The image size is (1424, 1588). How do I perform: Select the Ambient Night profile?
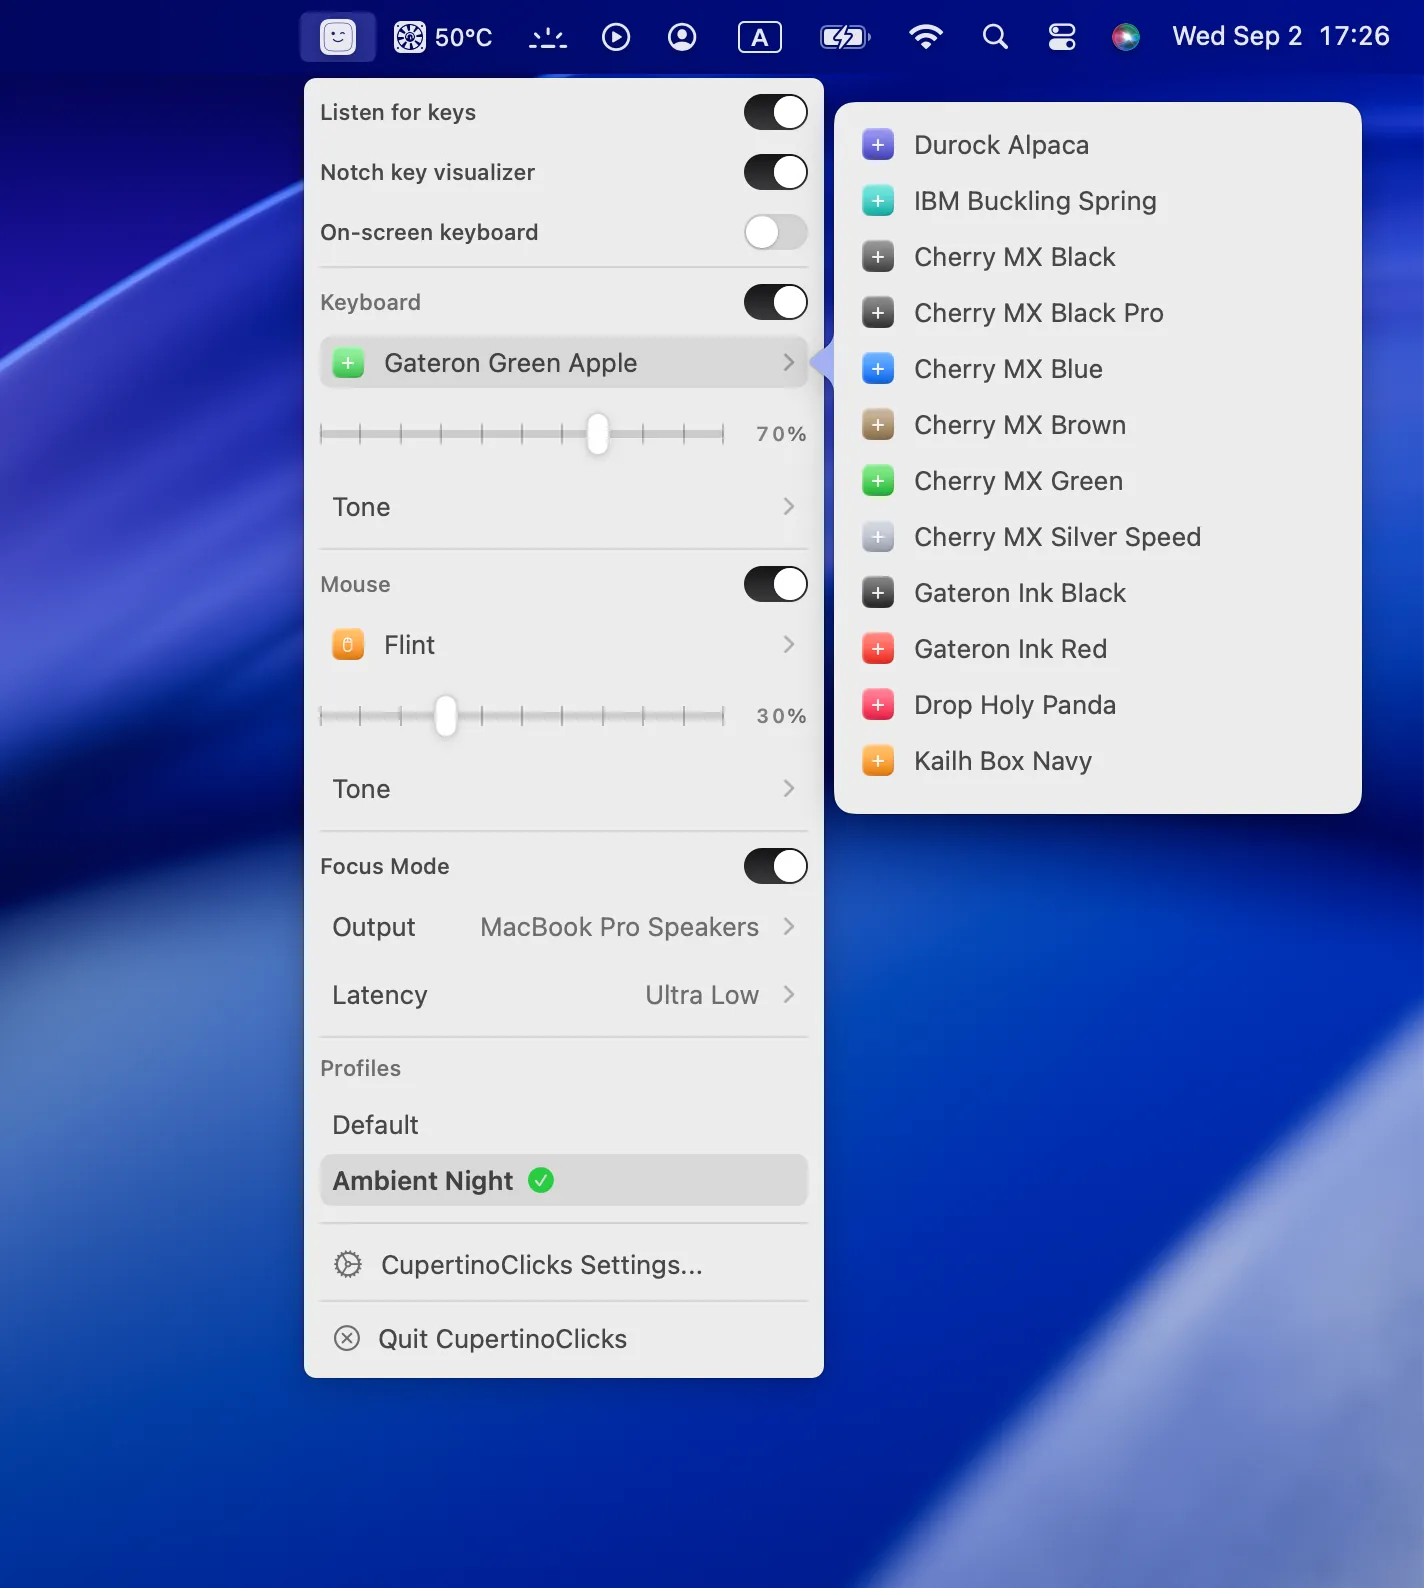point(564,1181)
